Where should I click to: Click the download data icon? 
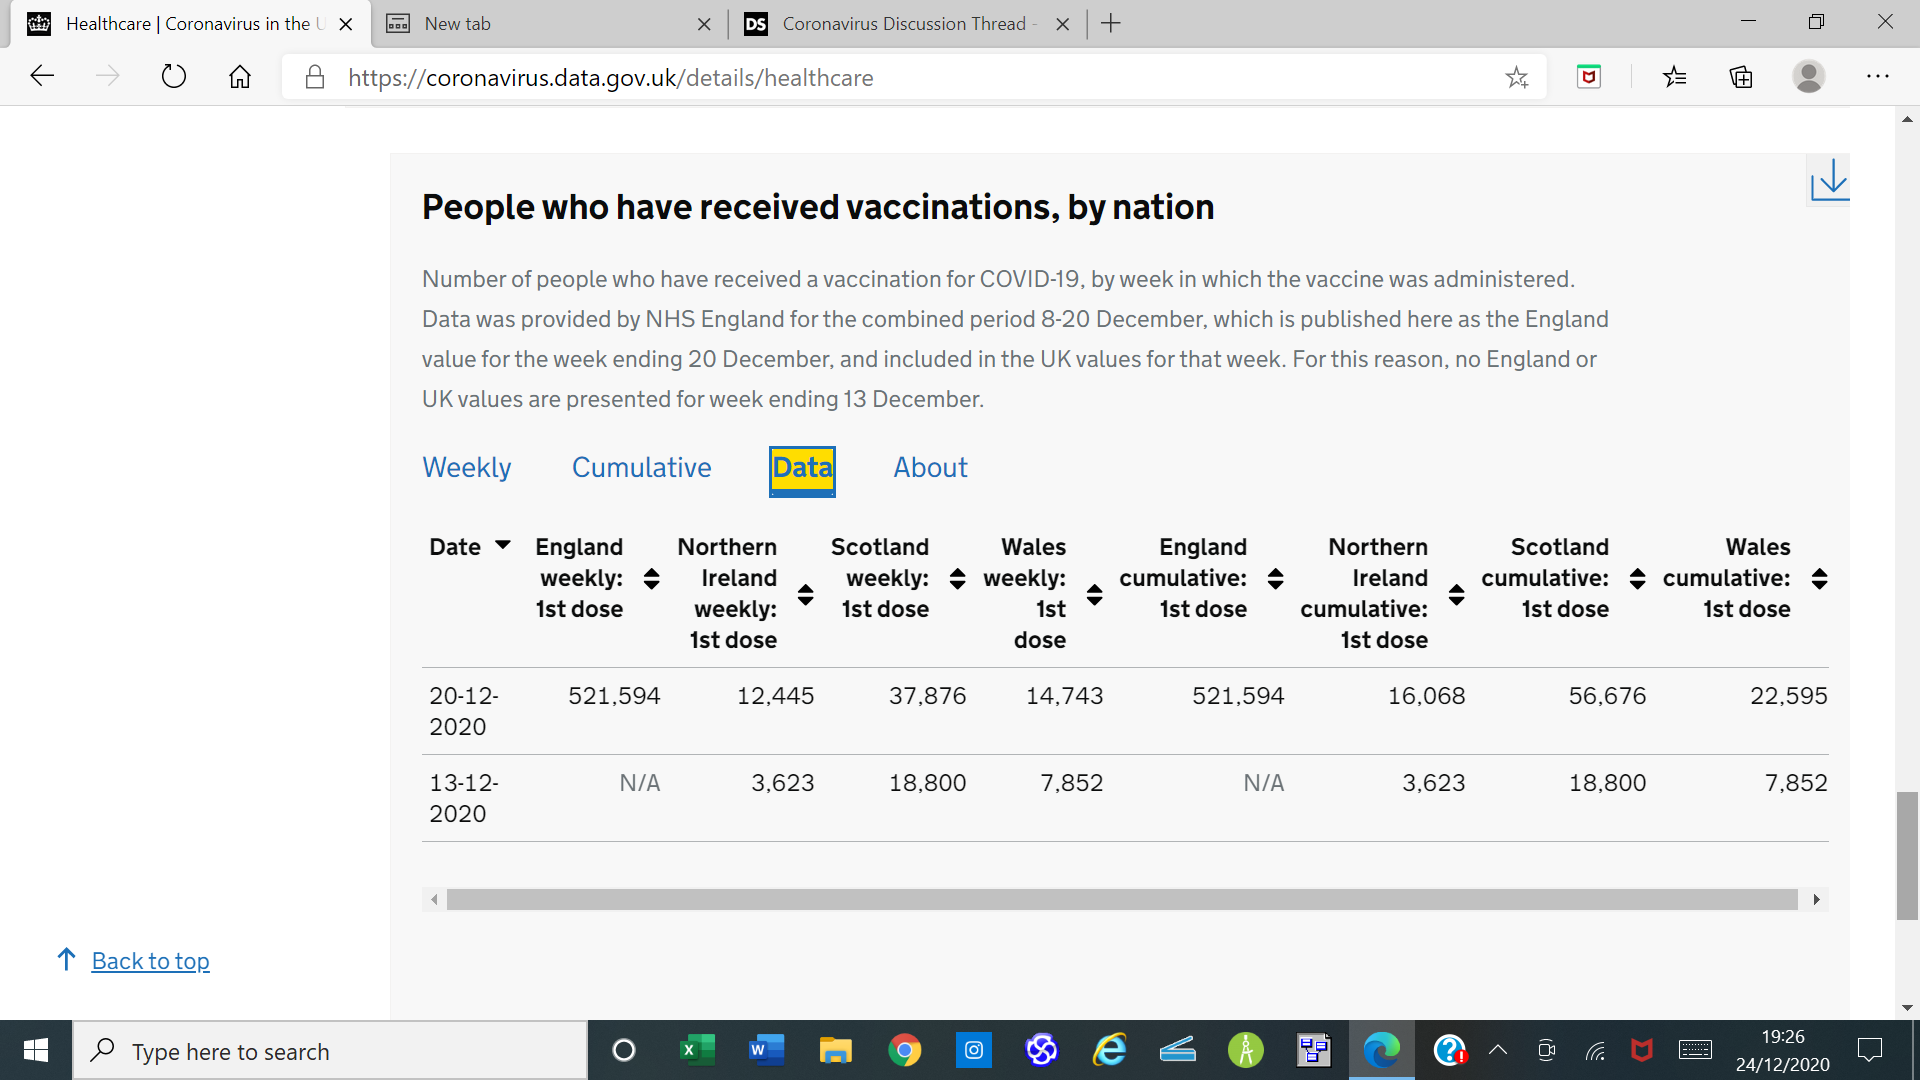click(x=1829, y=180)
